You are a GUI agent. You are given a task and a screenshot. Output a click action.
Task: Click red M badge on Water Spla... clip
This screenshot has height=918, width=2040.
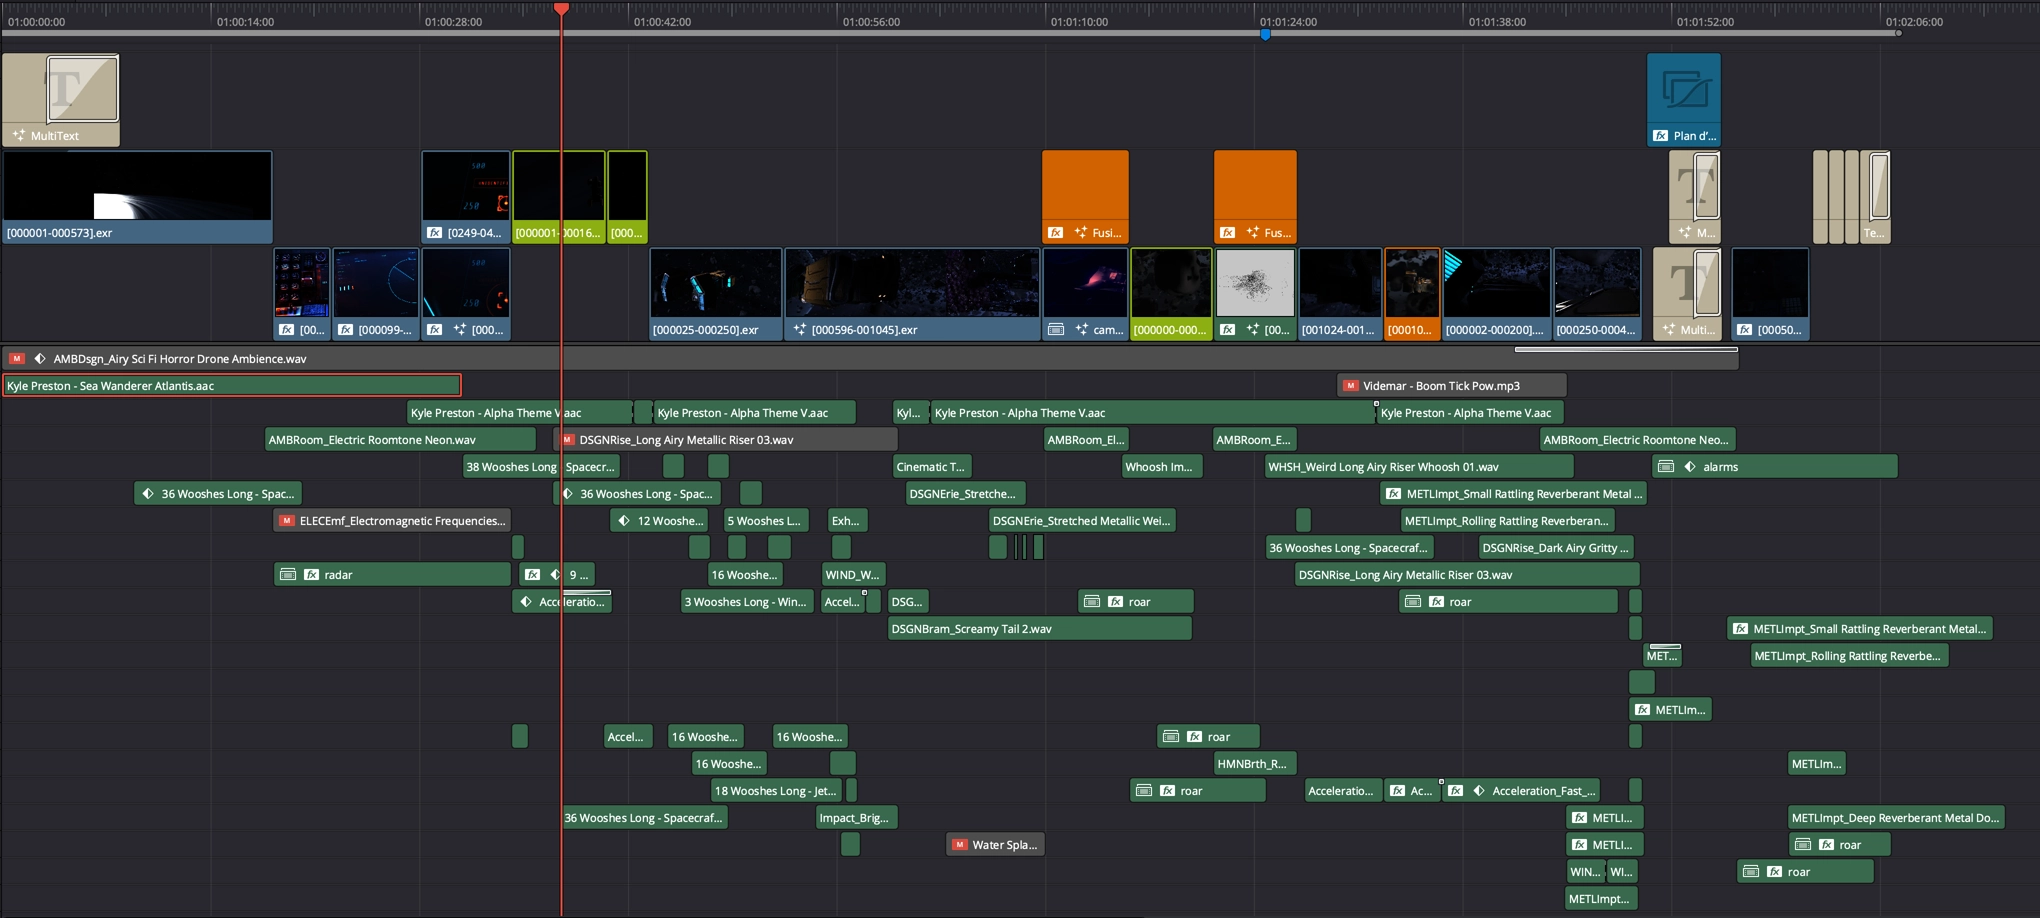[959, 845]
